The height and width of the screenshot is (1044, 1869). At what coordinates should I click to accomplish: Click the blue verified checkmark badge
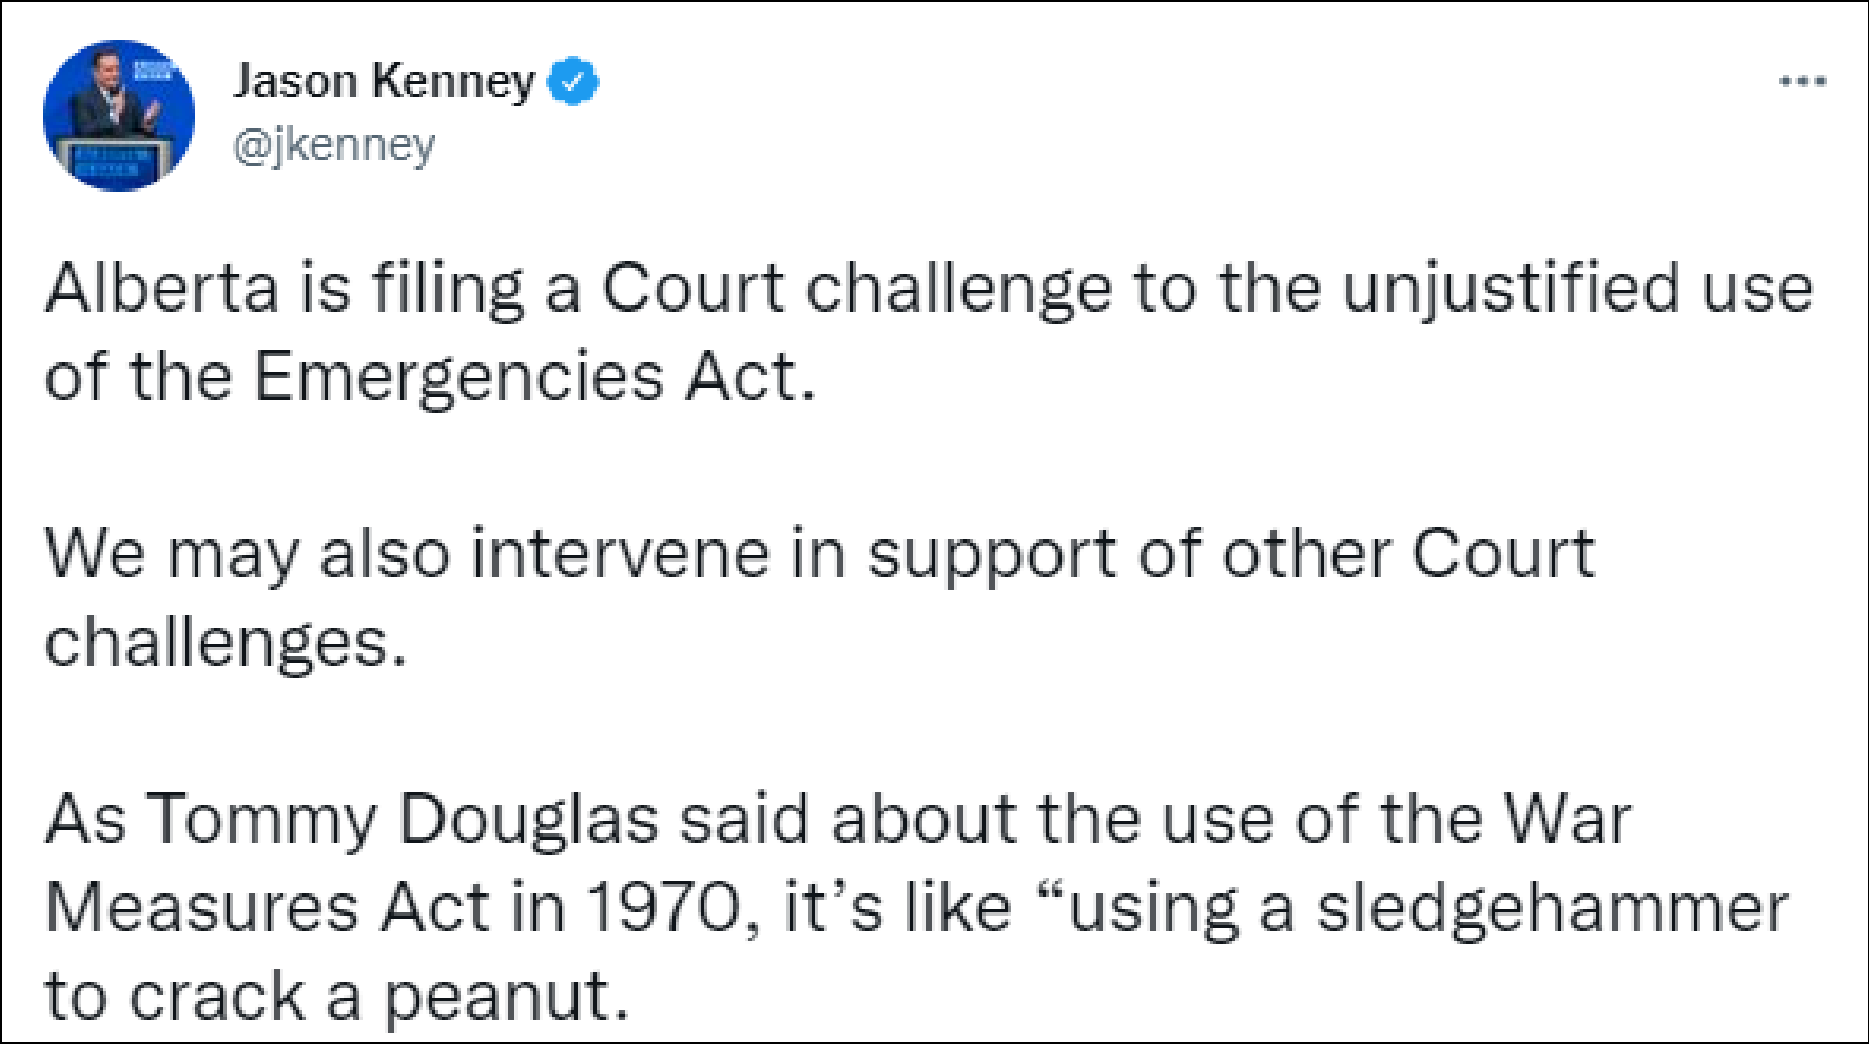[x=573, y=82]
